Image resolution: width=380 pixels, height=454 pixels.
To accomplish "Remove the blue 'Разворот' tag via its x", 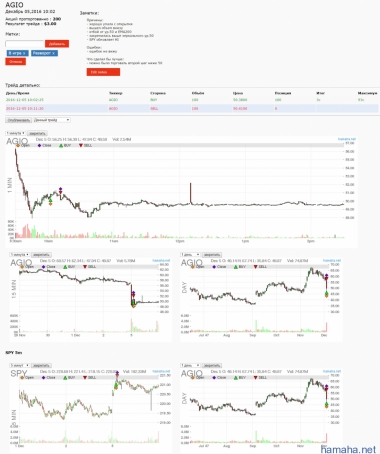I will [53, 53].
